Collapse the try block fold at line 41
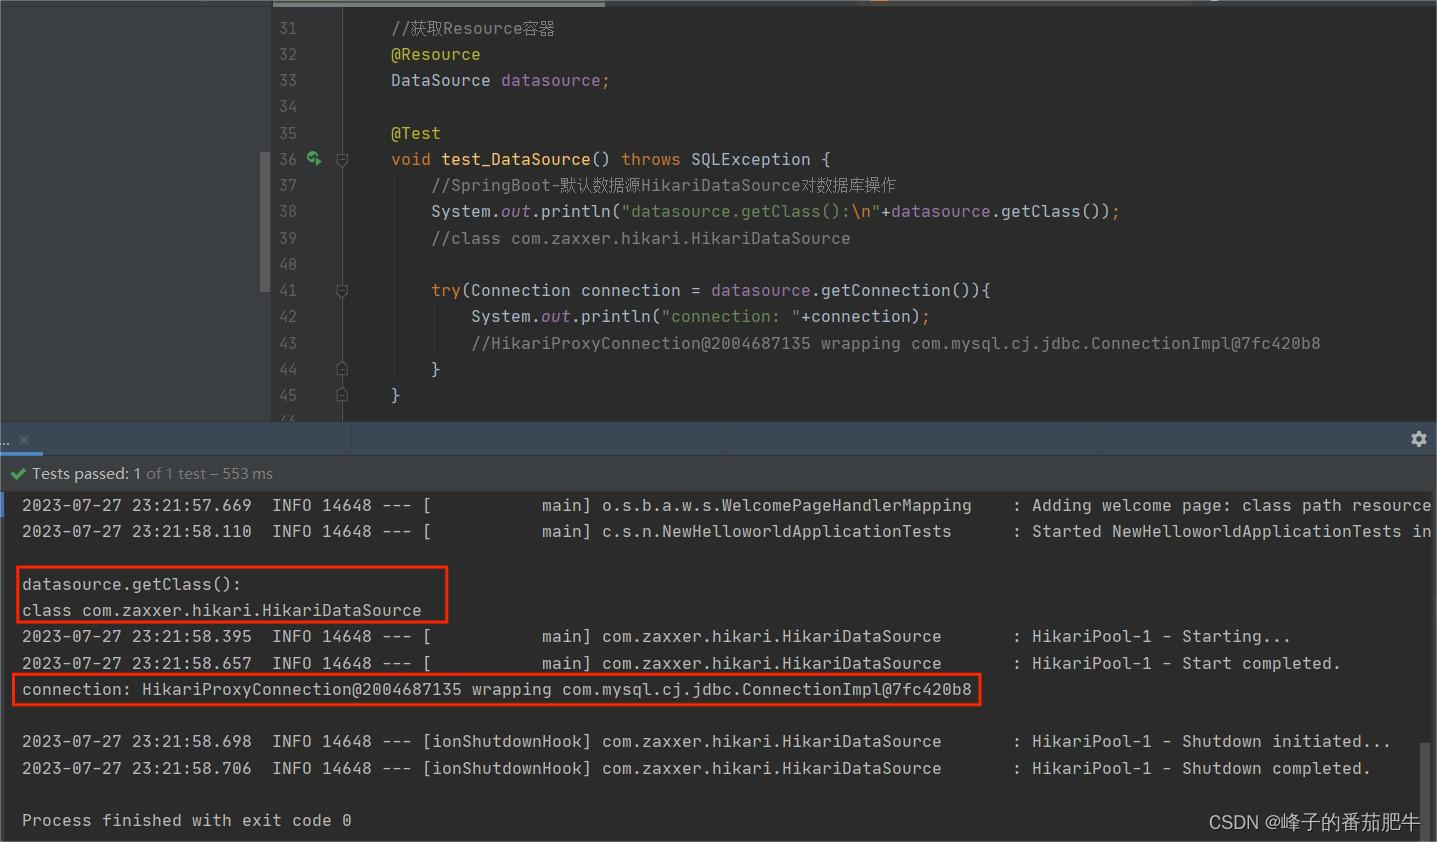Viewport: 1437px width, 842px height. [x=342, y=290]
